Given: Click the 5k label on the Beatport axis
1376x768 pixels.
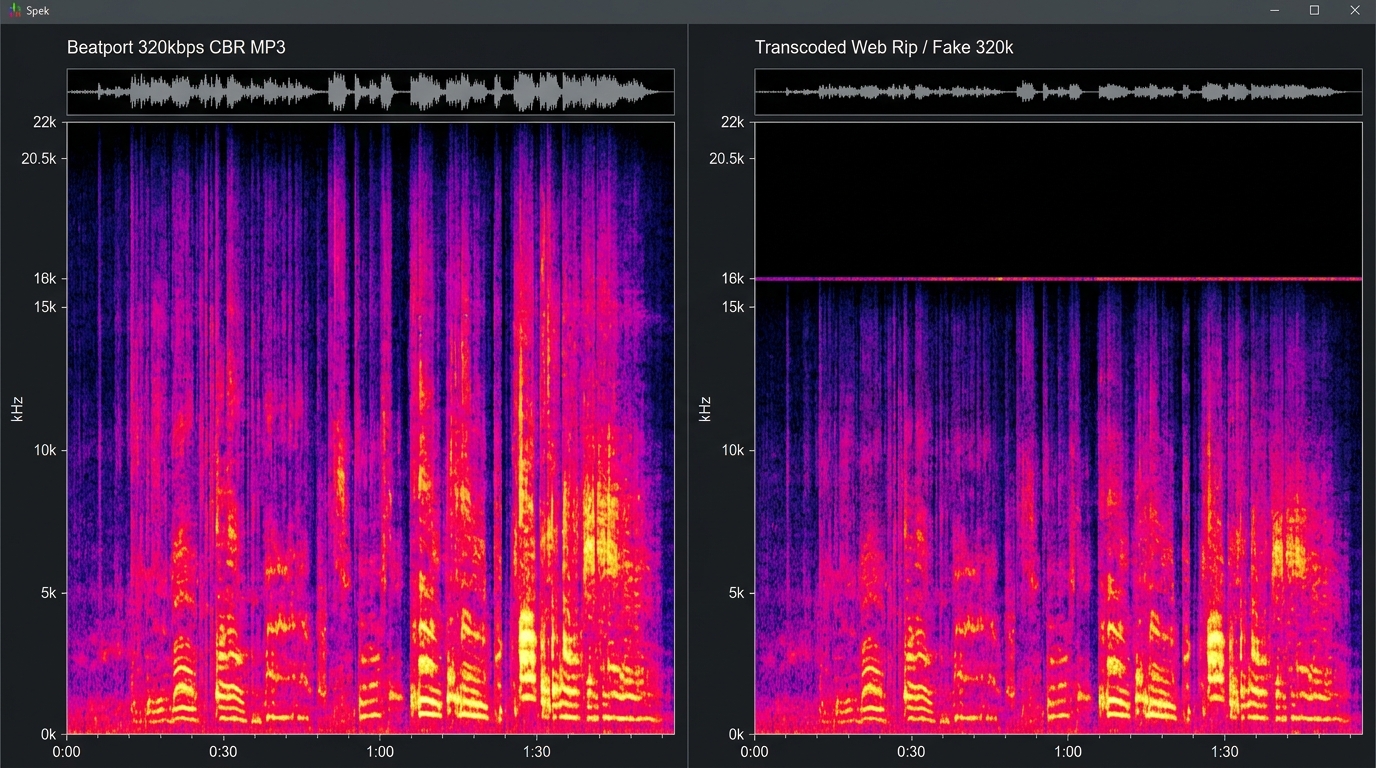Looking at the screenshot, I should coord(50,593).
